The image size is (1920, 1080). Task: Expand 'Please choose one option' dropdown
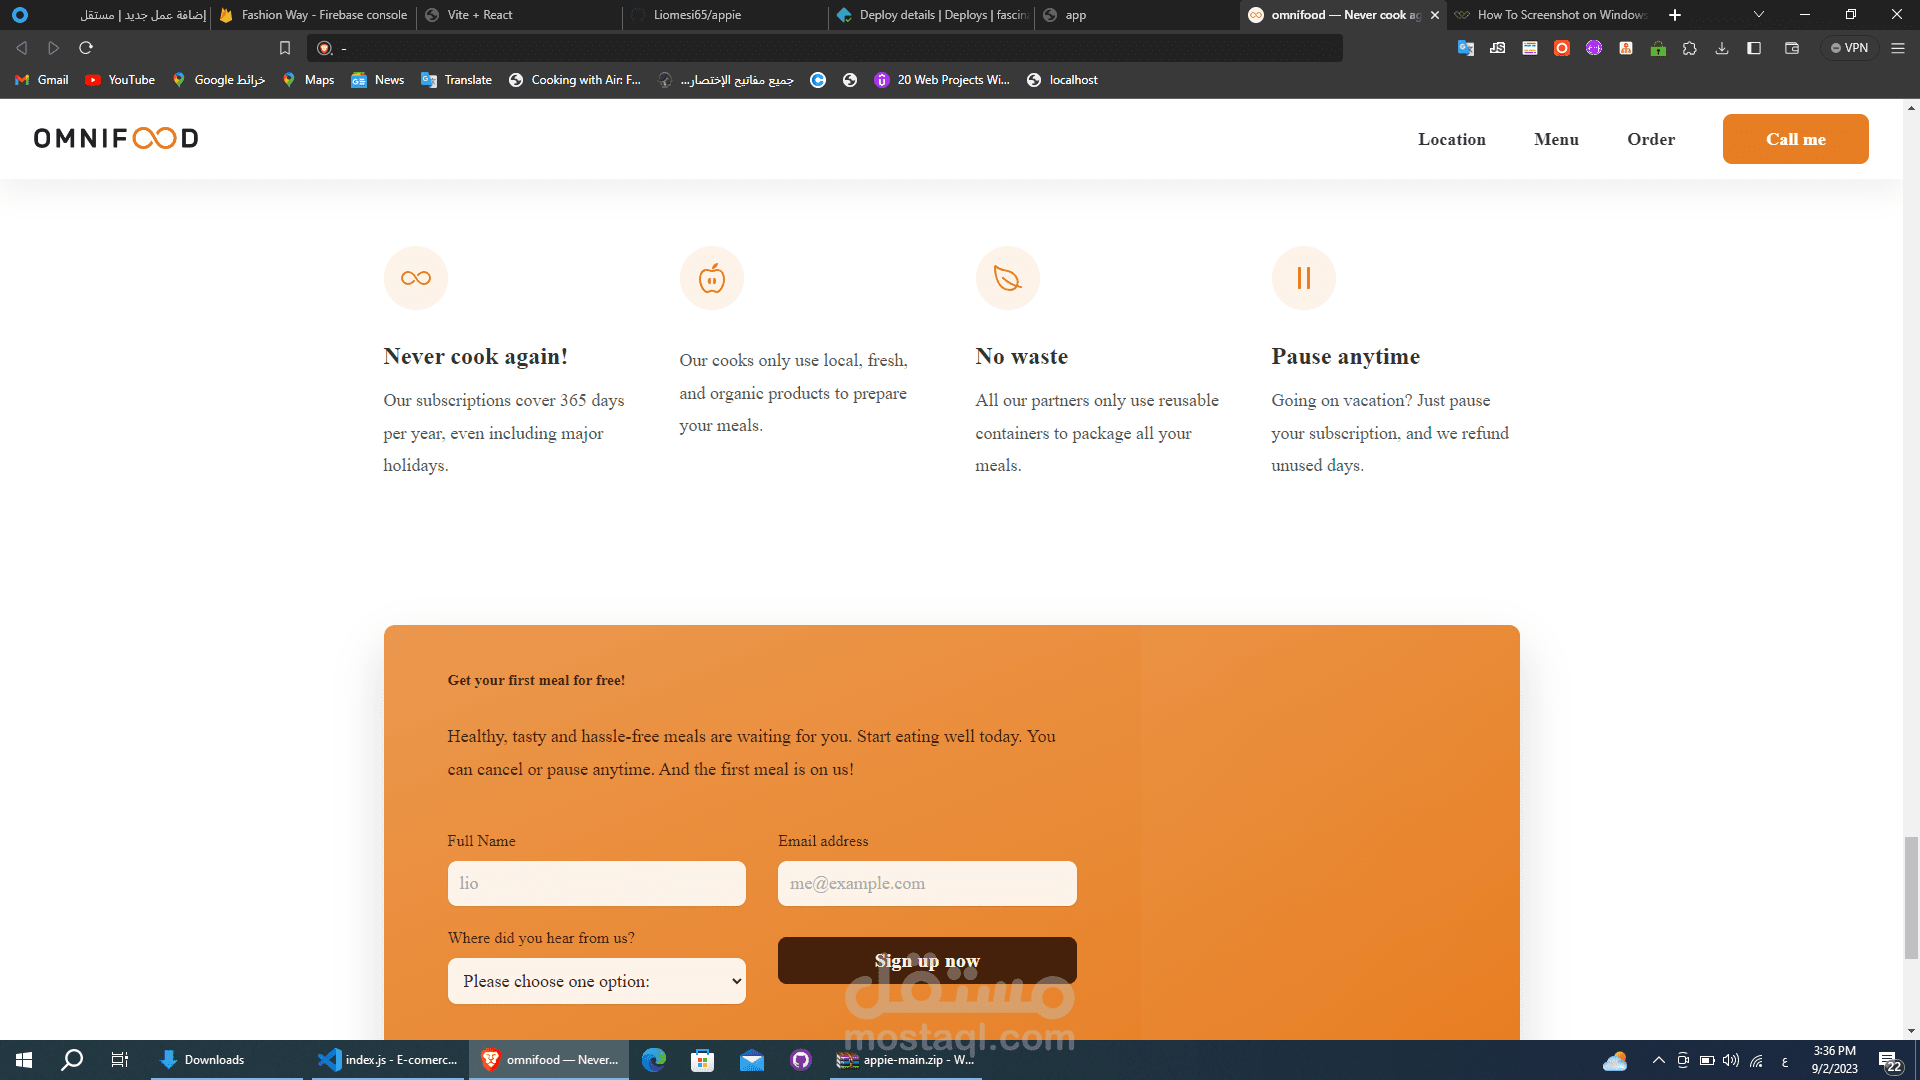click(x=597, y=981)
